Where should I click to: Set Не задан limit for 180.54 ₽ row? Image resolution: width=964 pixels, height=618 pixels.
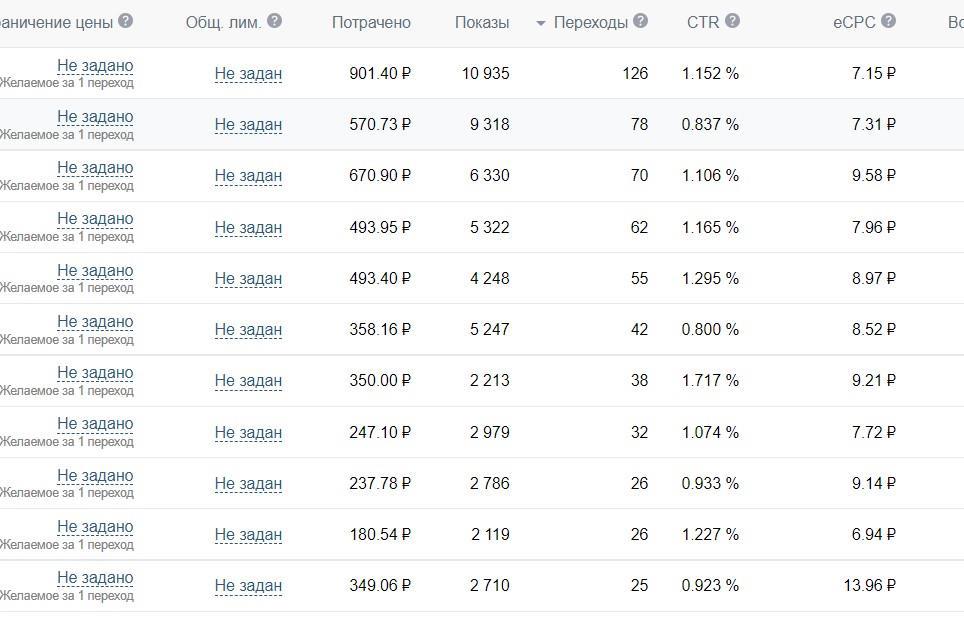(x=248, y=535)
